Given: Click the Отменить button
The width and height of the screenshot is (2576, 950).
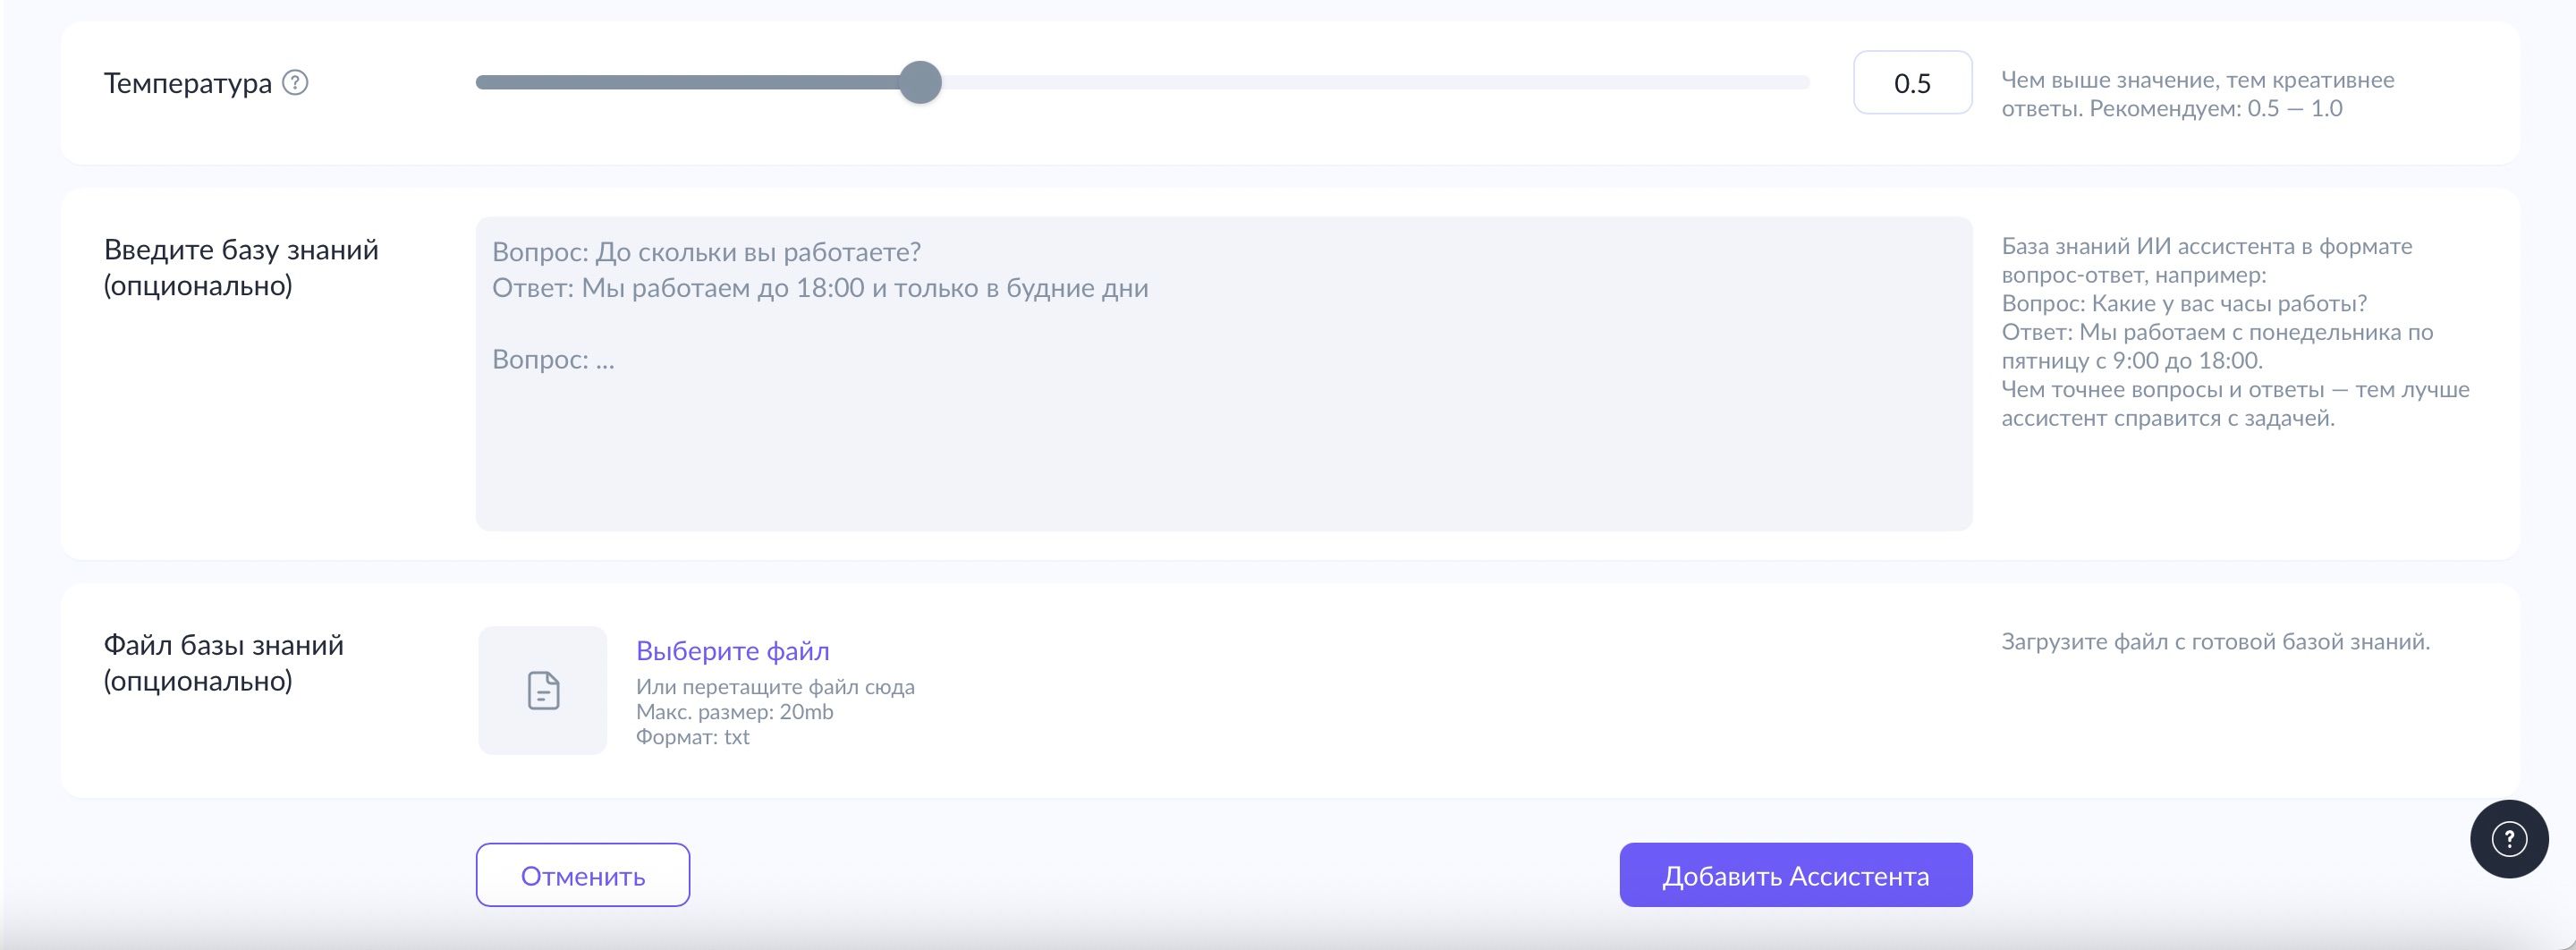Looking at the screenshot, I should (583, 875).
